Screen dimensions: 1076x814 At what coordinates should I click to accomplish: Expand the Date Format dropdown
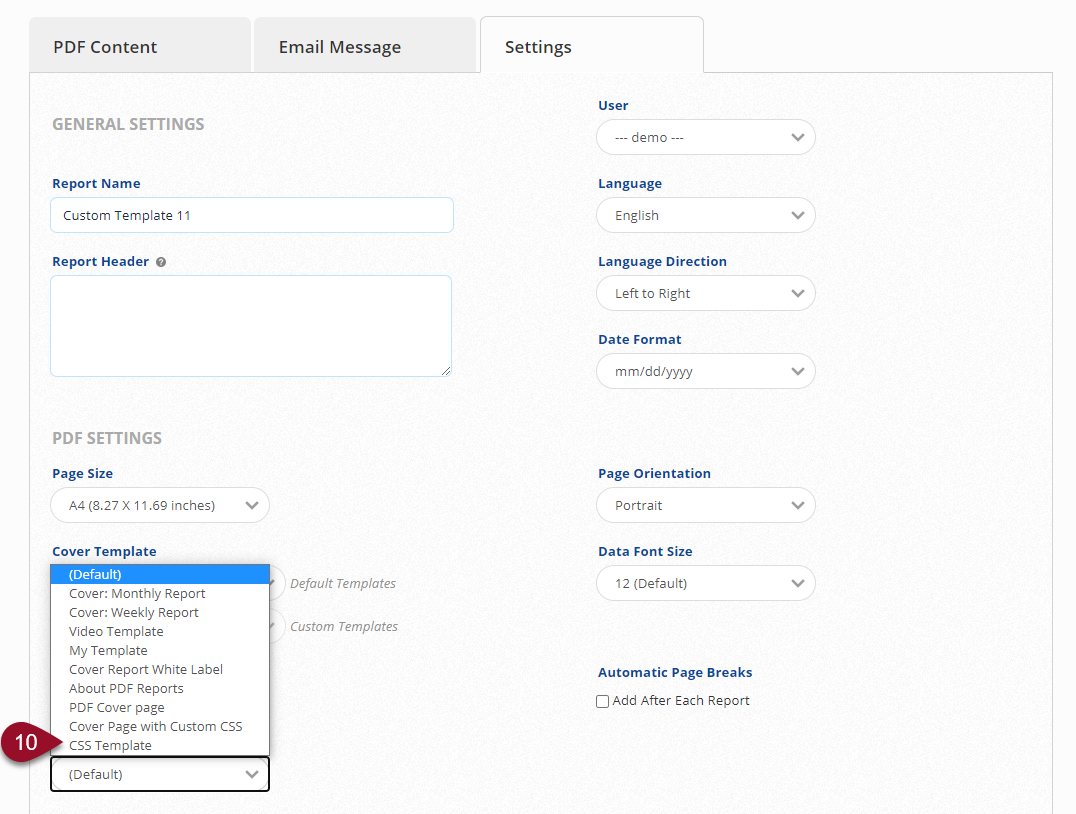click(x=705, y=371)
